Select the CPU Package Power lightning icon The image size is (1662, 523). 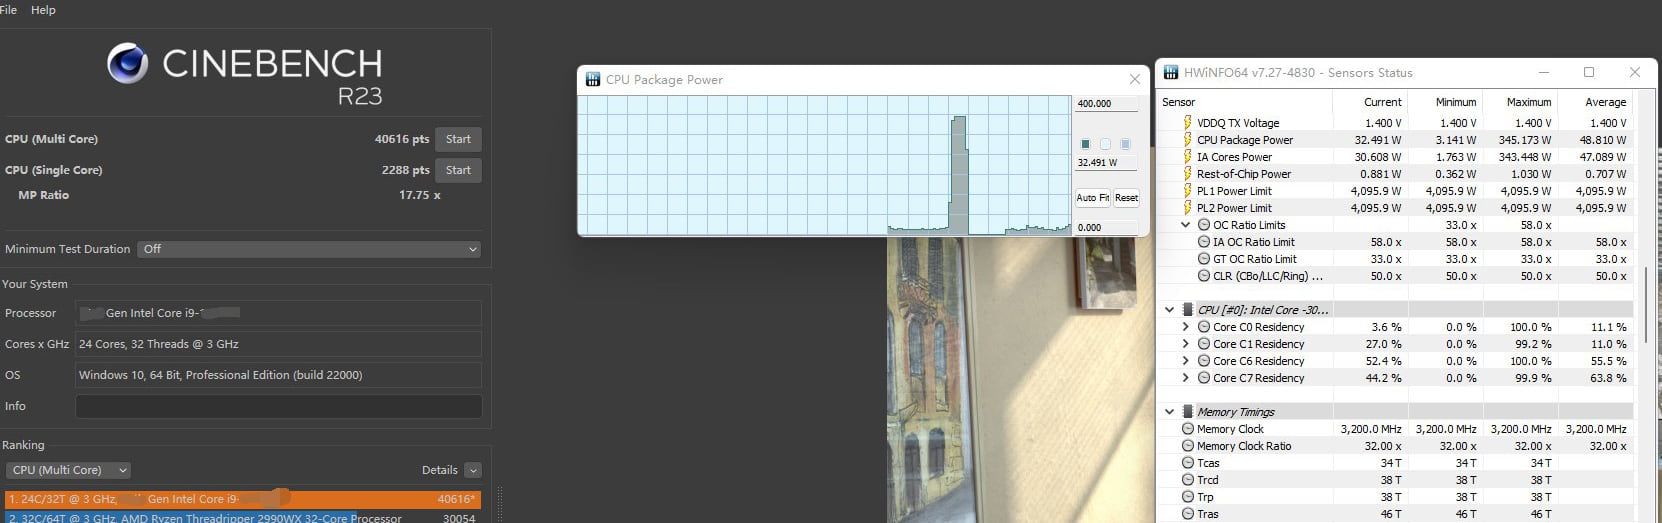(1188, 140)
